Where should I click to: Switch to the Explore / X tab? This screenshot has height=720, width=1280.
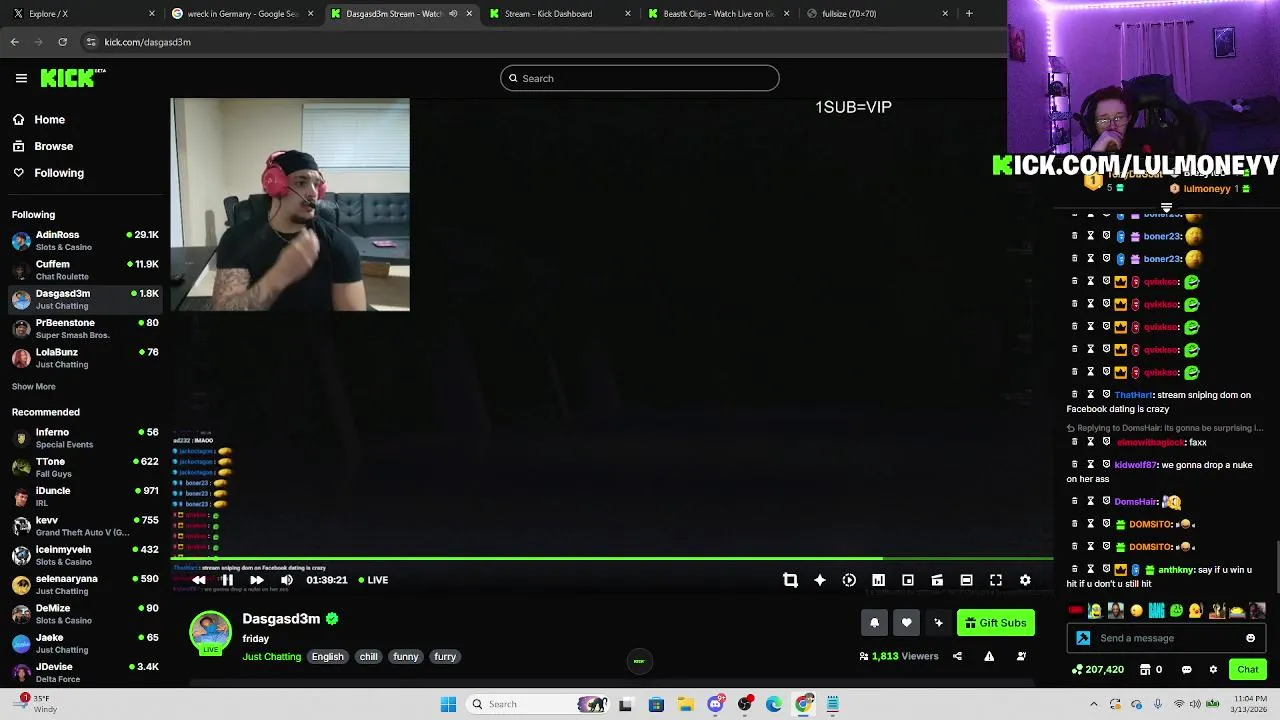[x=82, y=14]
